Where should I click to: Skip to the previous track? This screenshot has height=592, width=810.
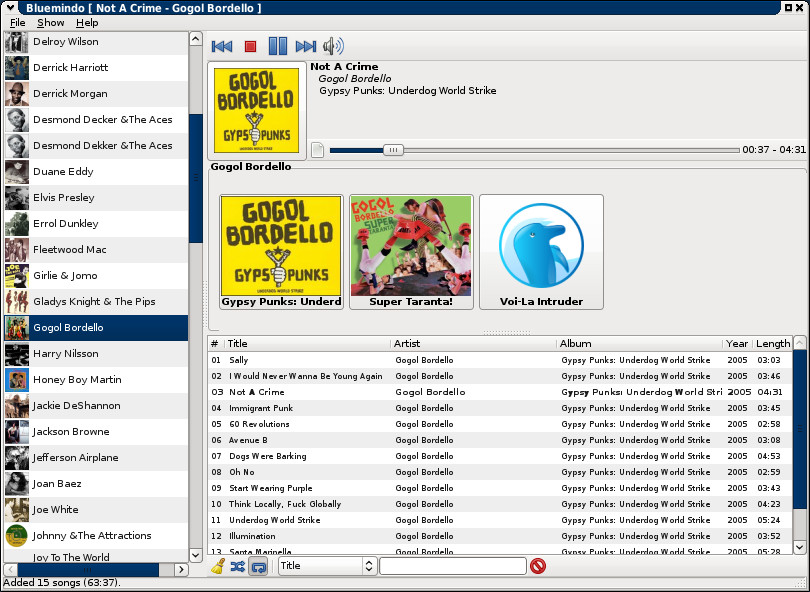(222, 46)
